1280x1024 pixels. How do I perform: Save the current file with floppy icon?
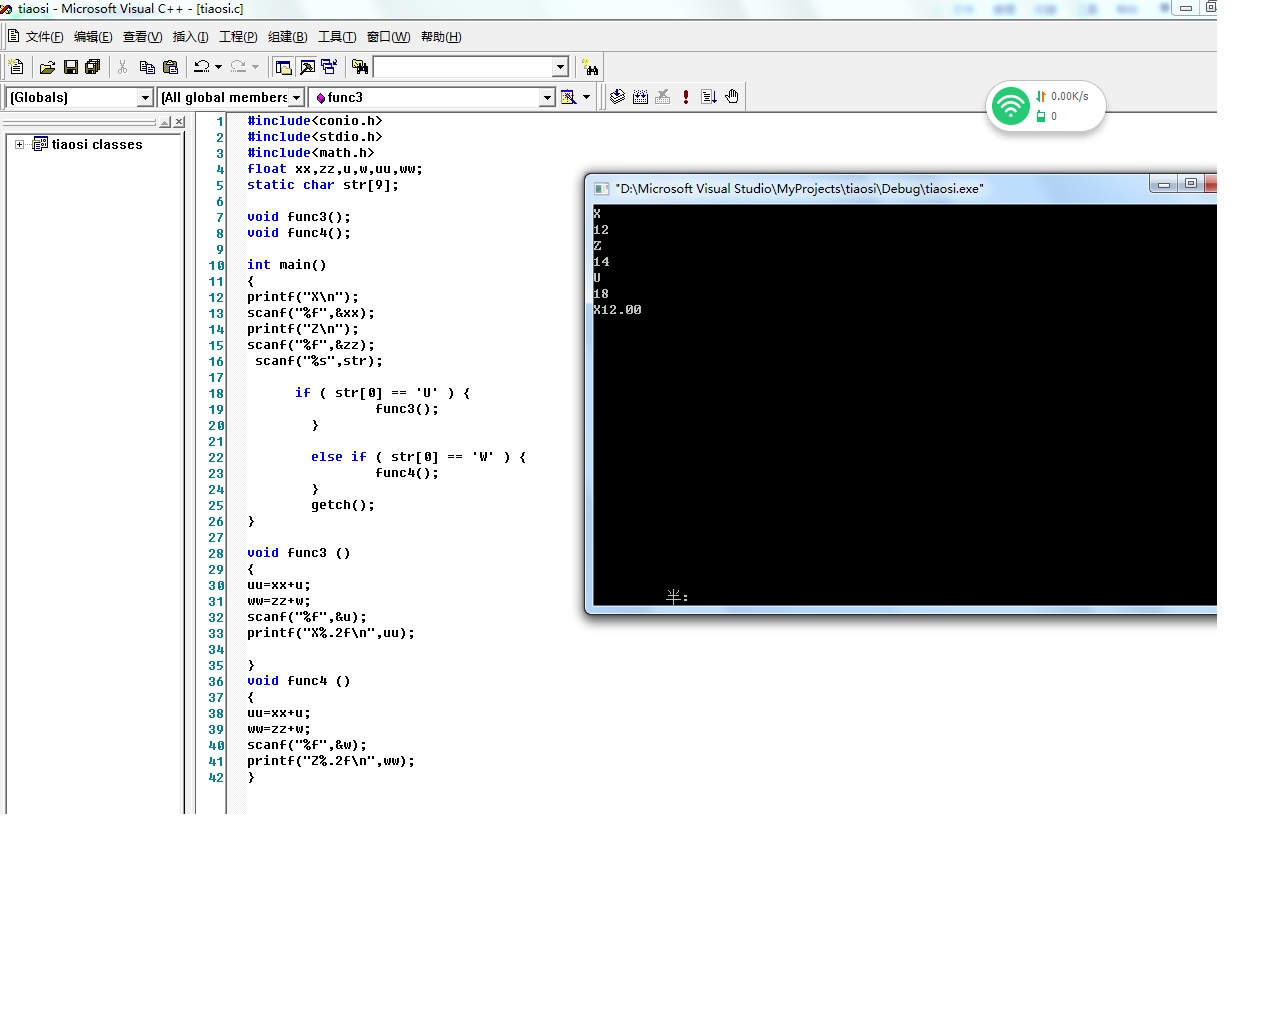pos(71,67)
